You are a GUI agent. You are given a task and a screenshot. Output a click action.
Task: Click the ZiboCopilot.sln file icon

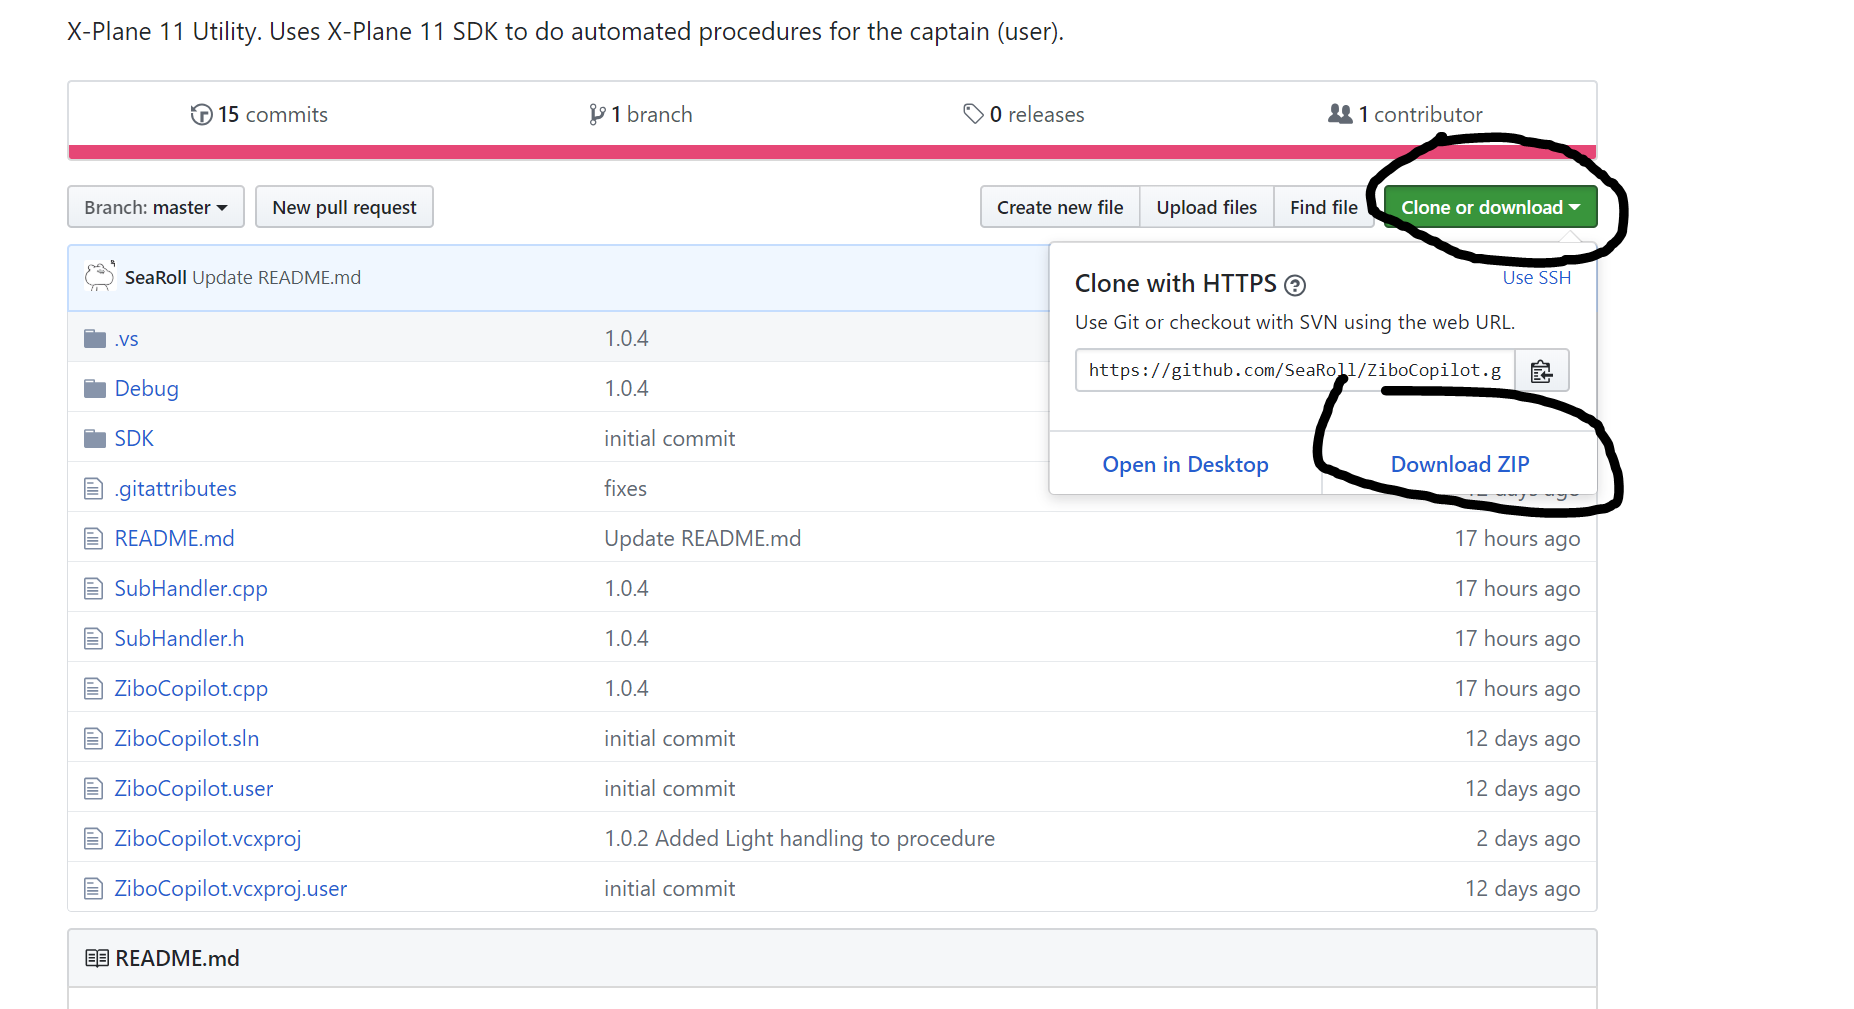coord(93,738)
